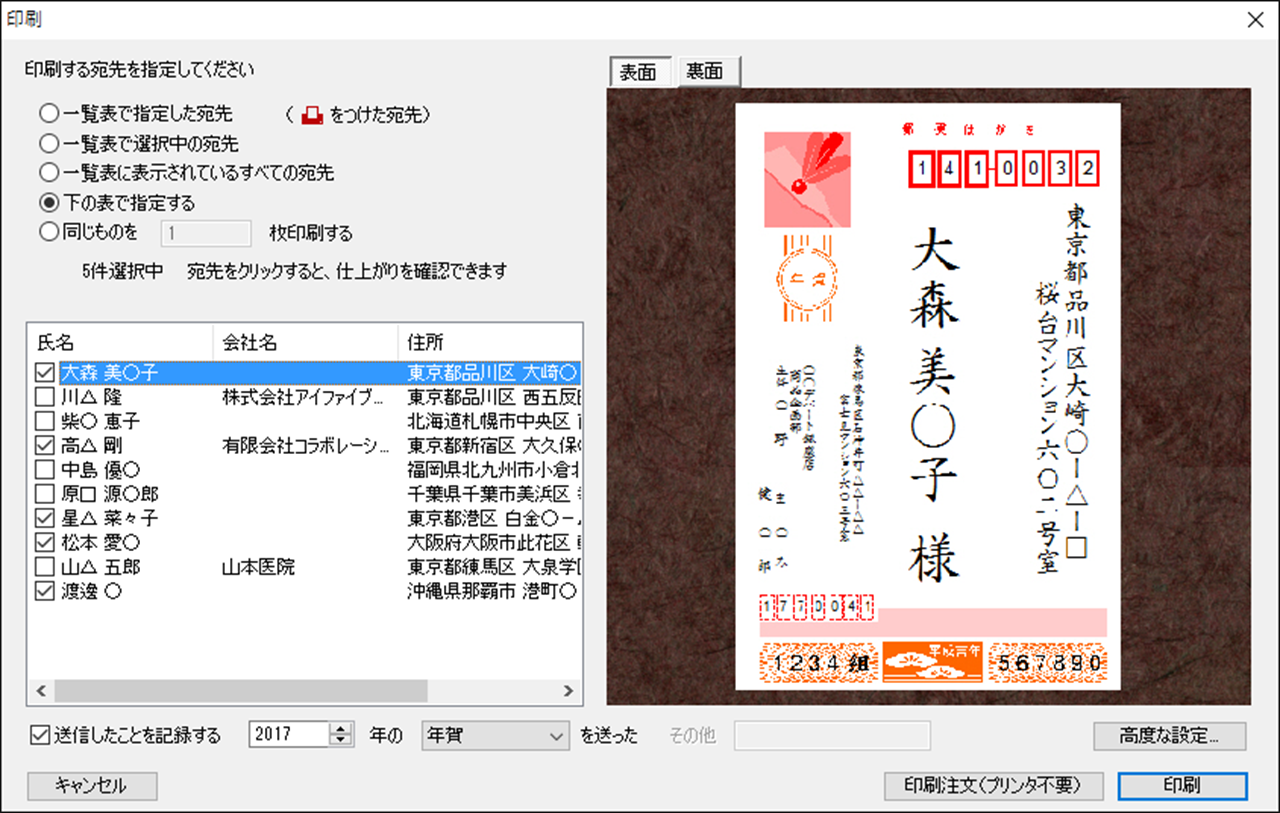Click sender postal code 170041 on preview
The width and height of the screenshot is (1280, 813).
click(x=818, y=607)
